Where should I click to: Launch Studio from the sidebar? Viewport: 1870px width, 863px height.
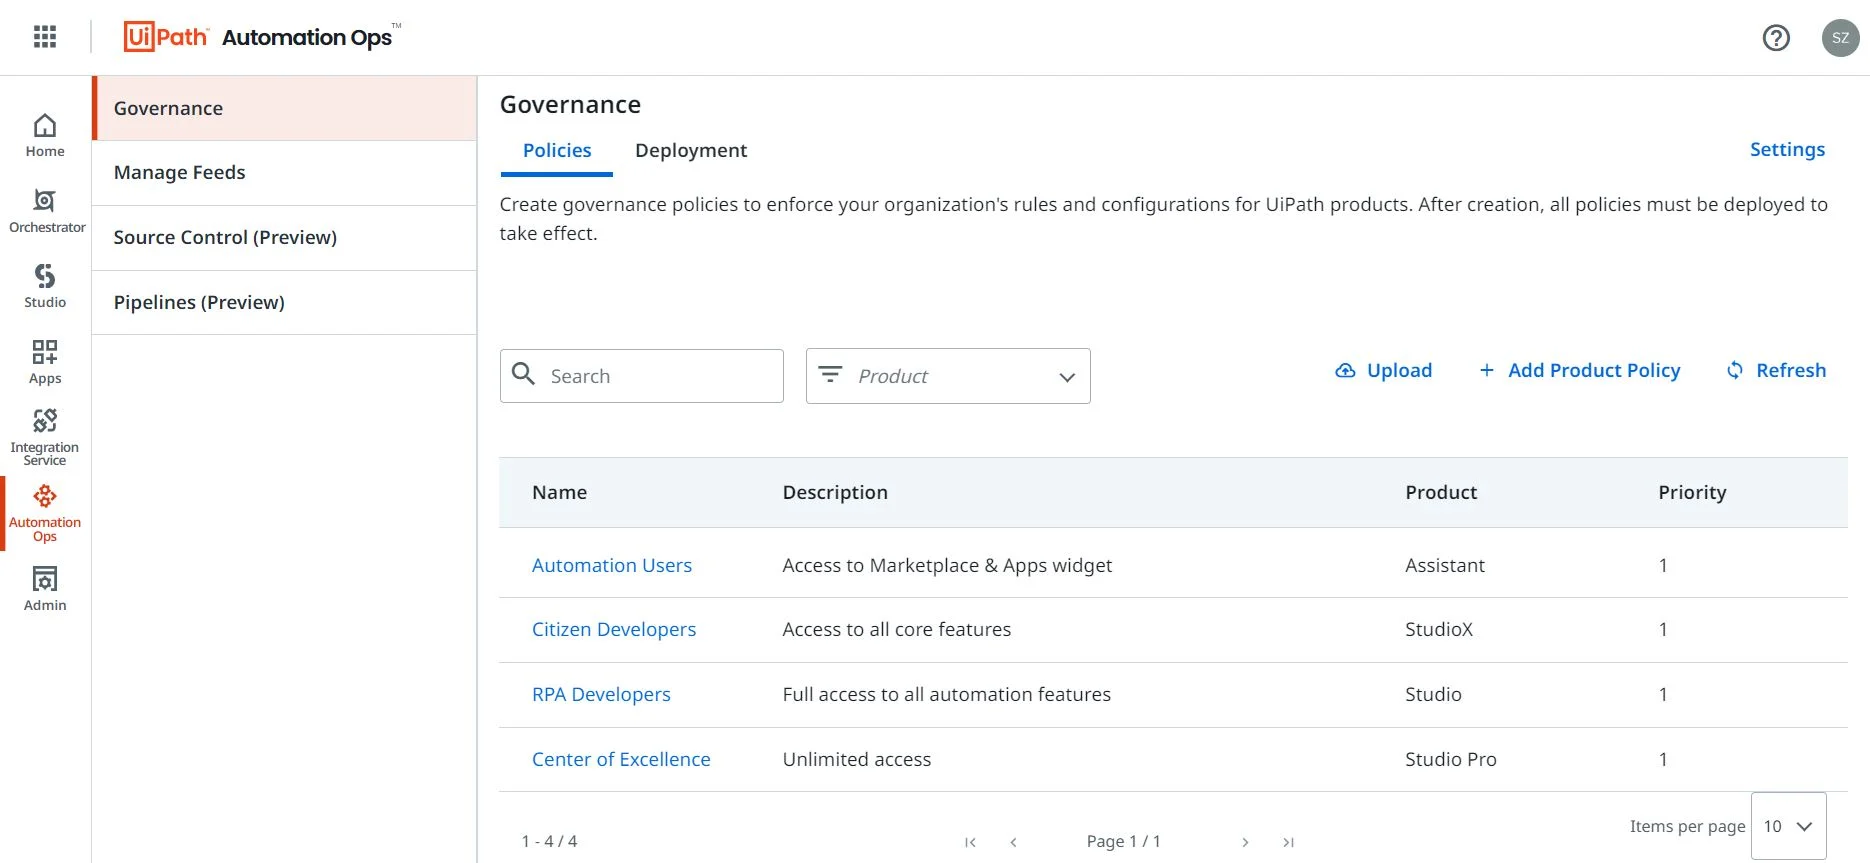45,286
